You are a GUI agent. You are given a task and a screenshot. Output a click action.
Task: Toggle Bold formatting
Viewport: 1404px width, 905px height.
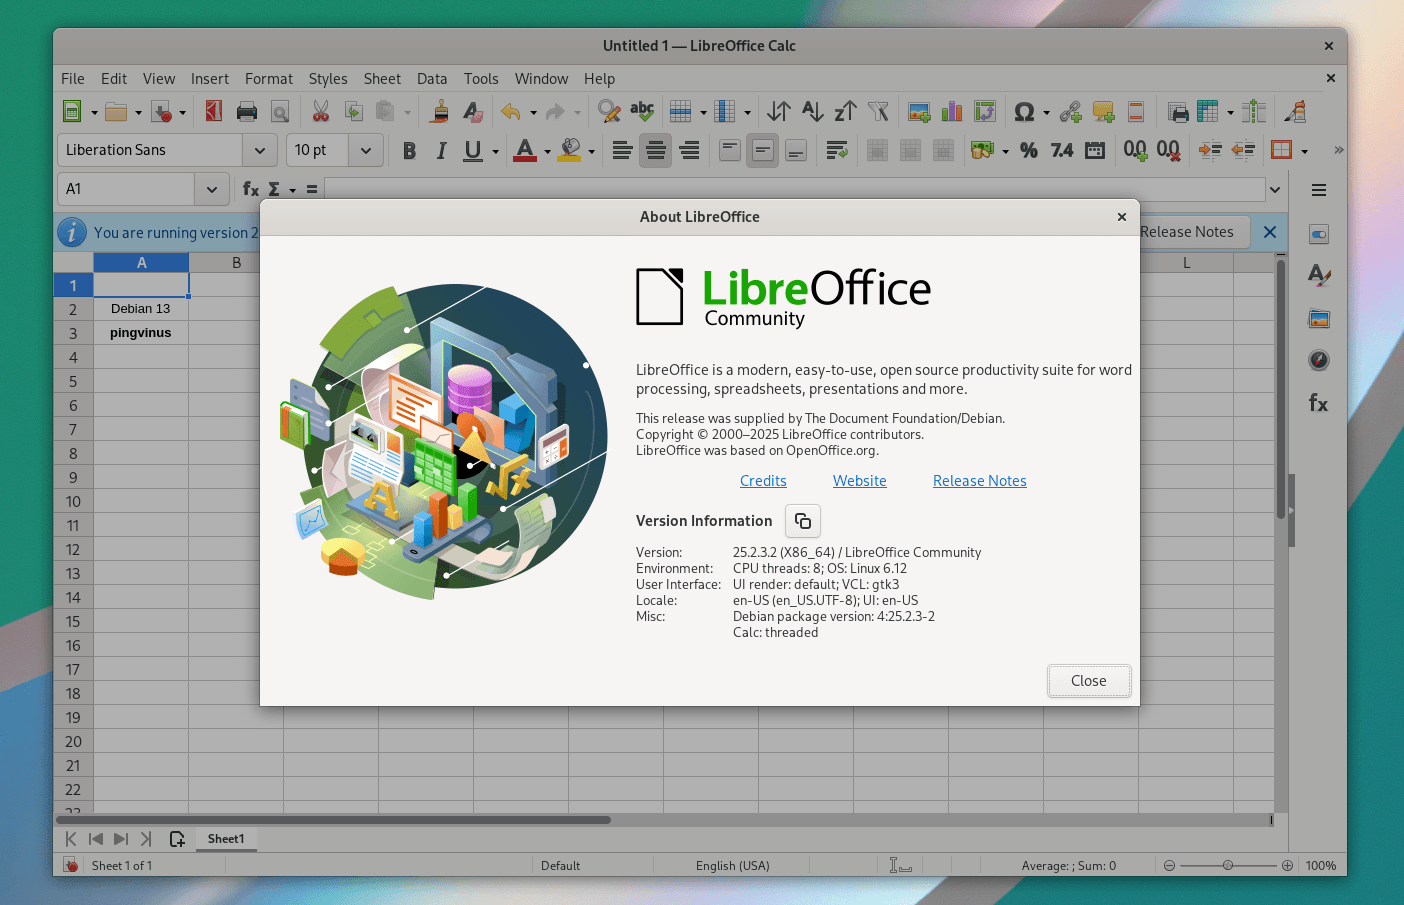[x=409, y=151]
